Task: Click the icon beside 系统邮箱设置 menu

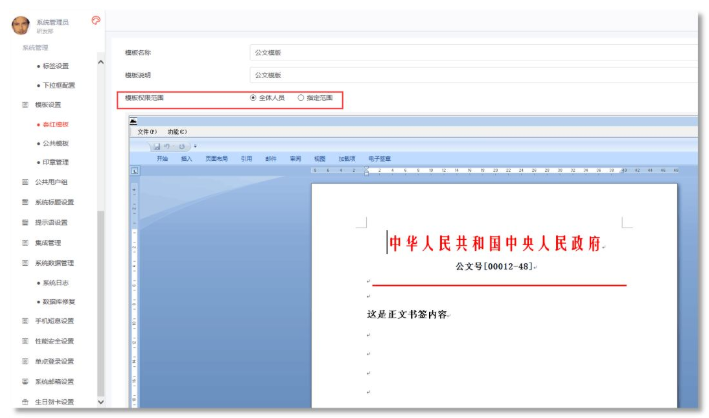Action: pos(25,381)
